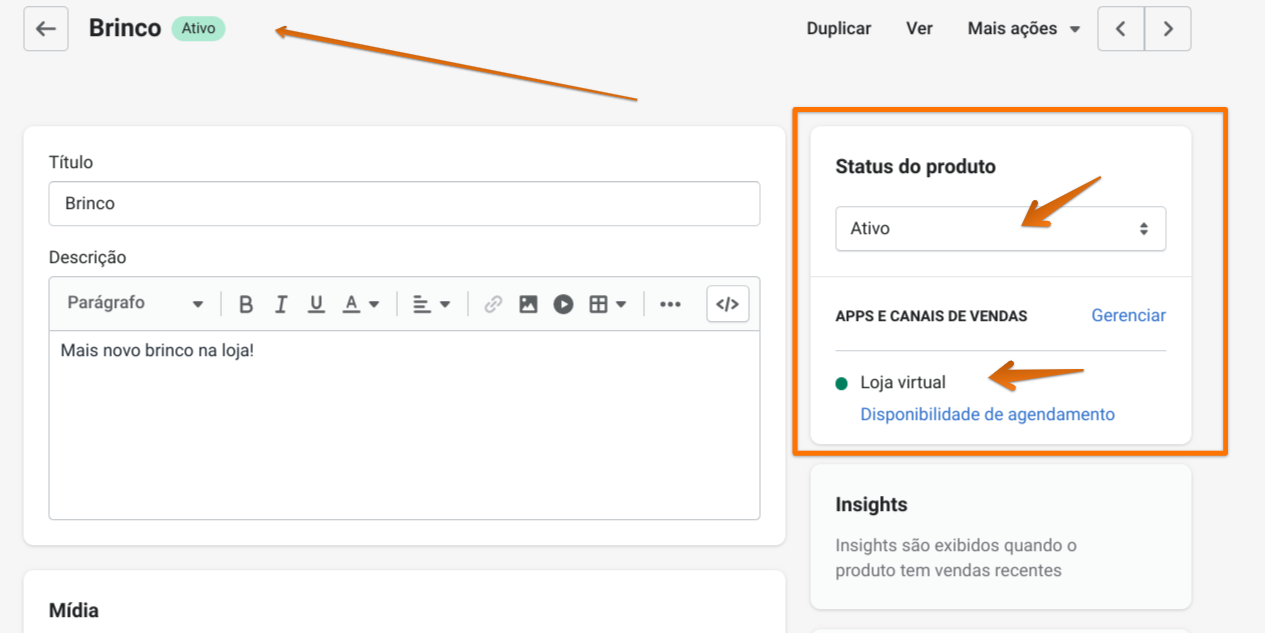Click the Título input field
Screen dimensions: 1265x633
(404, 204)
